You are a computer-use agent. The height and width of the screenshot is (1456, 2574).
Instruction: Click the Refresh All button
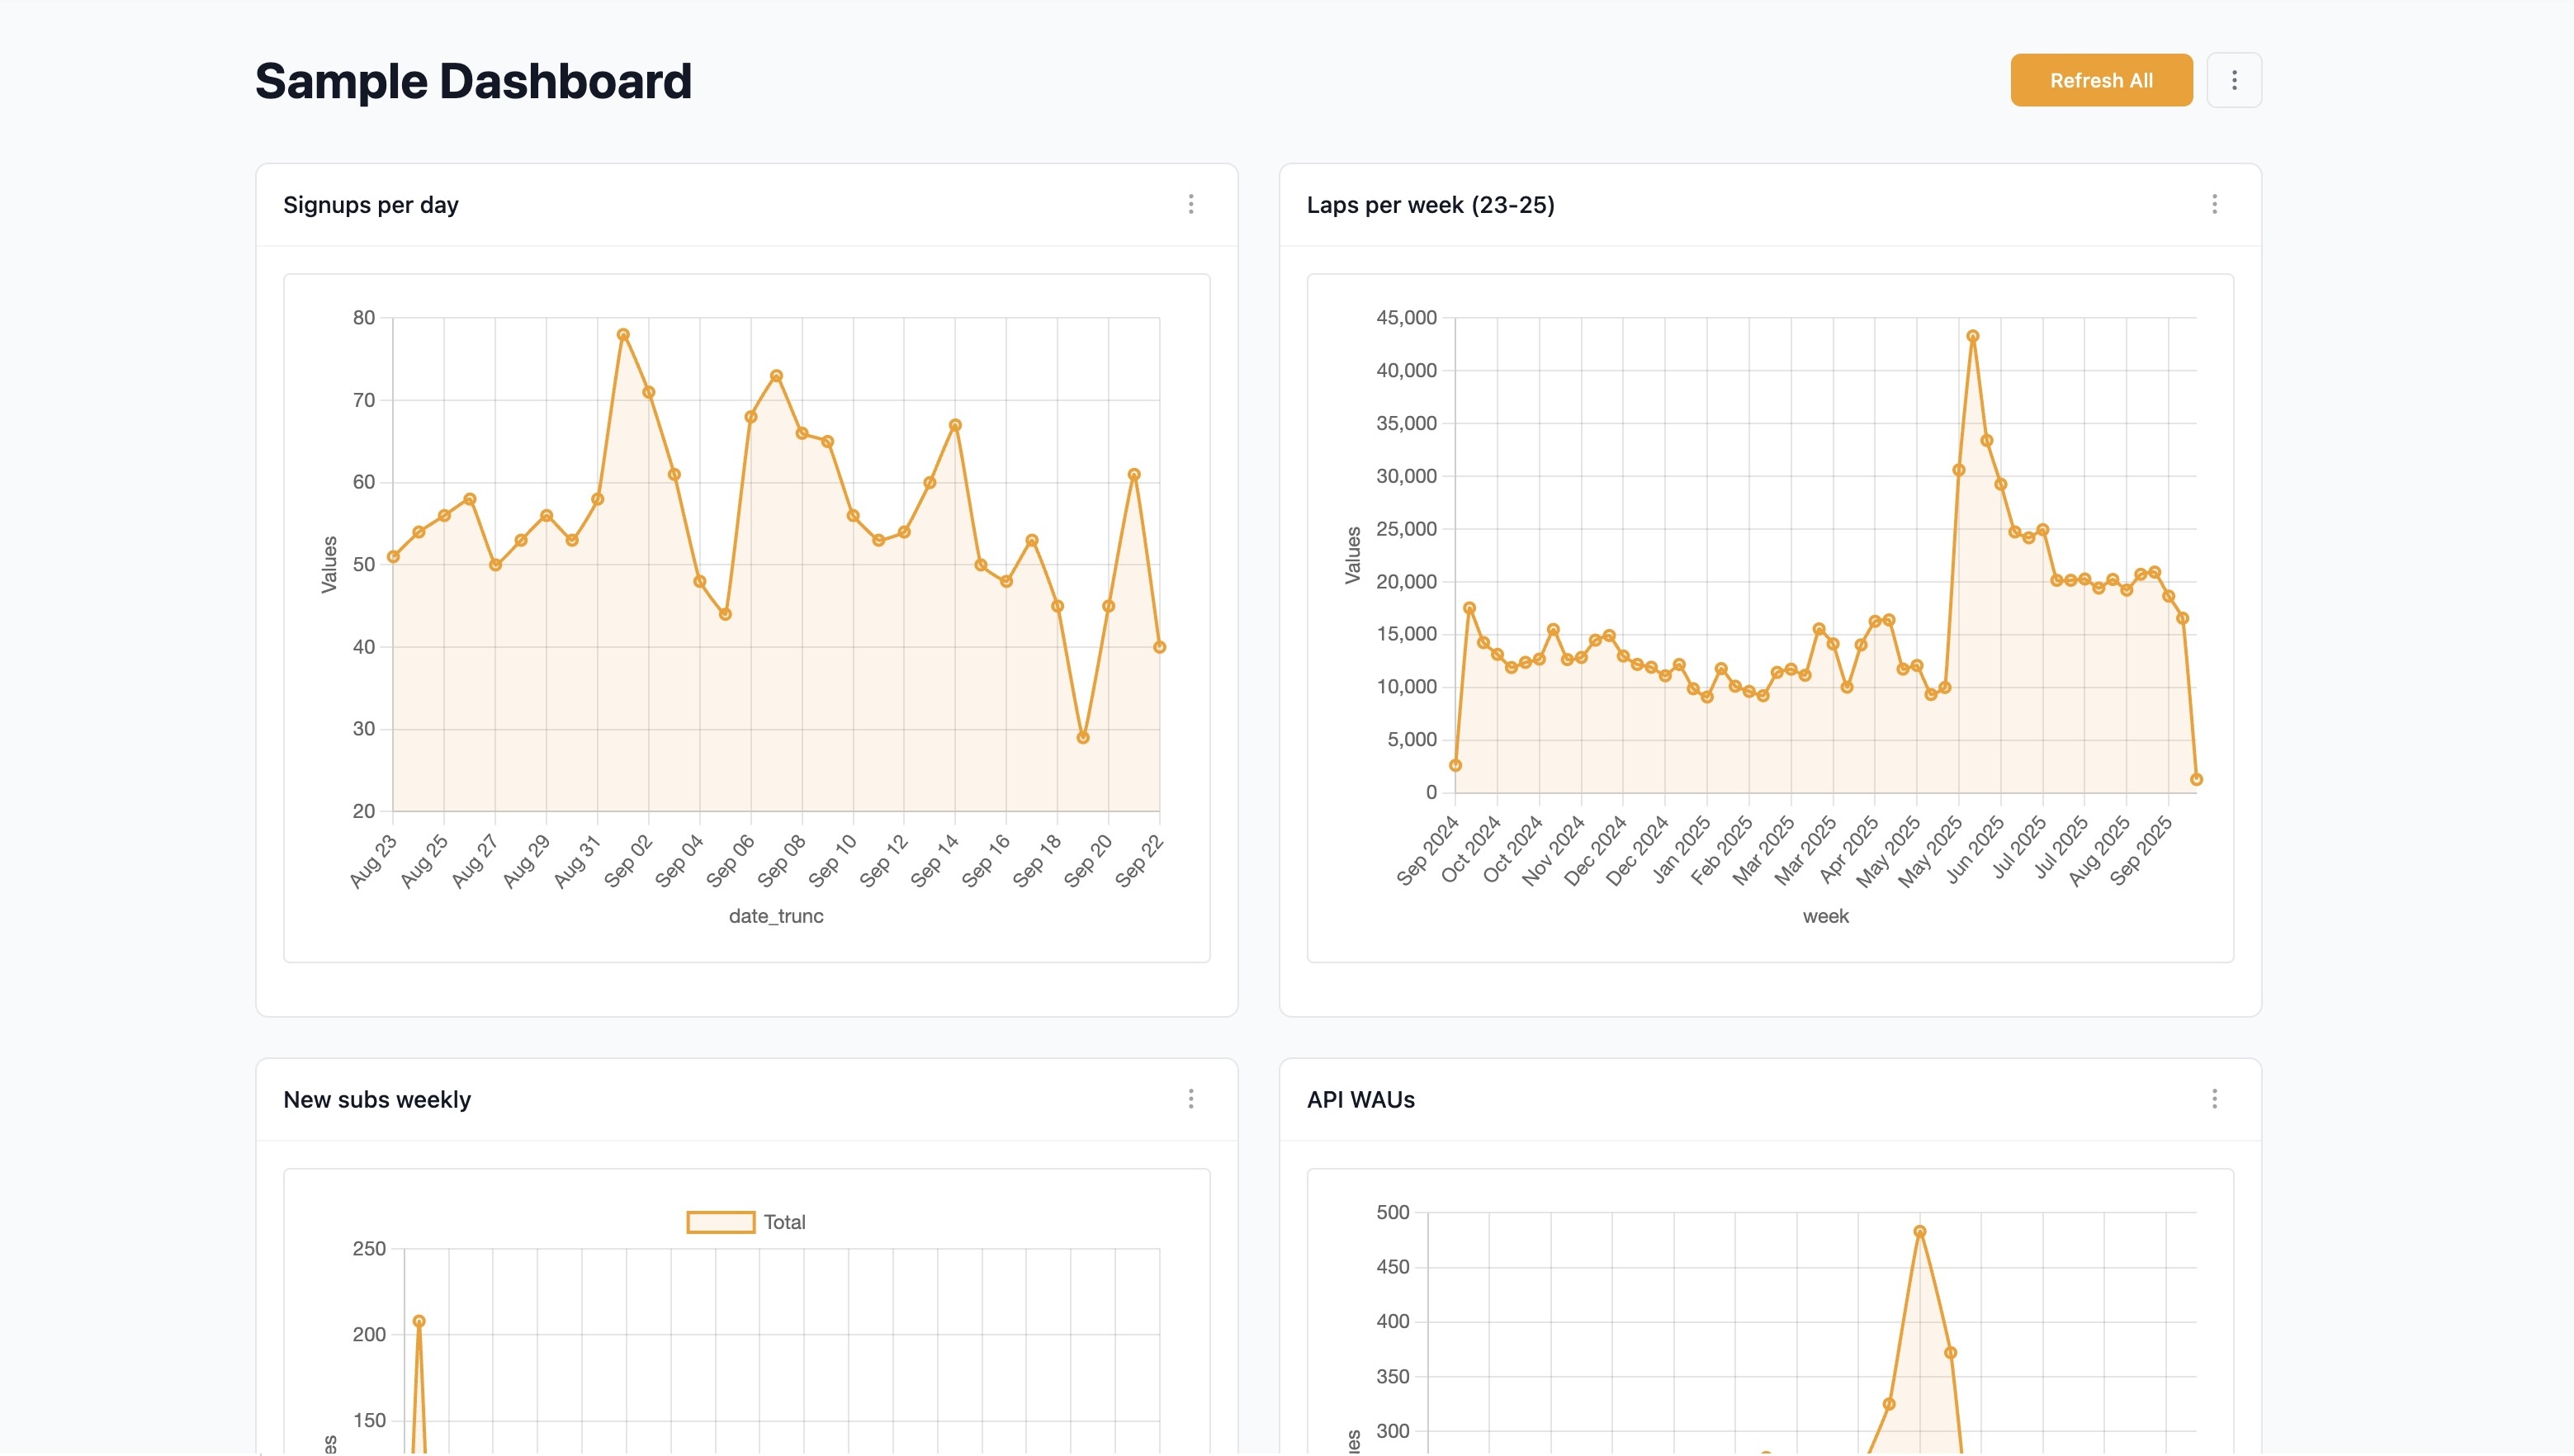(x=2100, y=80)
